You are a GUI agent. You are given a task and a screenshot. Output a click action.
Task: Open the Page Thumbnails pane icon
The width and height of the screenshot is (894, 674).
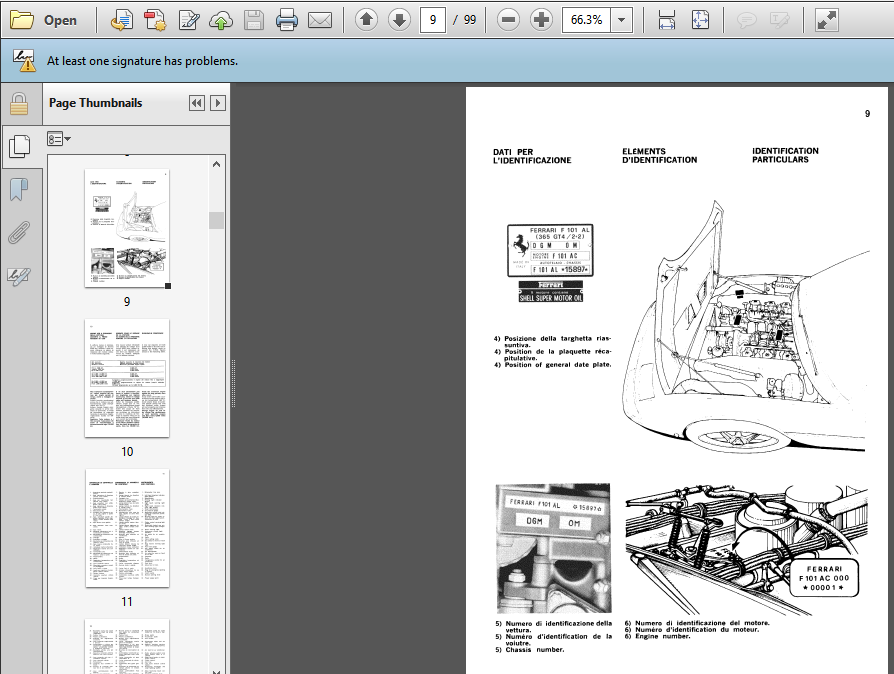point(20,147)
